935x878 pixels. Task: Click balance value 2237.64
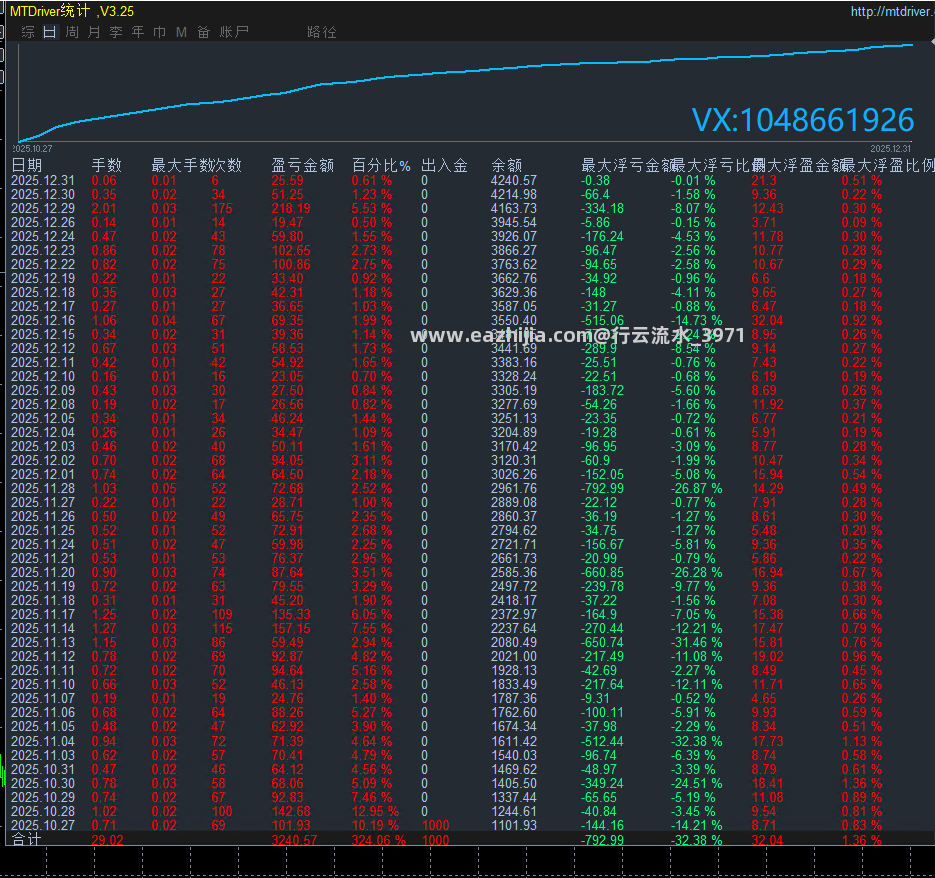click(x=514, y=629)
